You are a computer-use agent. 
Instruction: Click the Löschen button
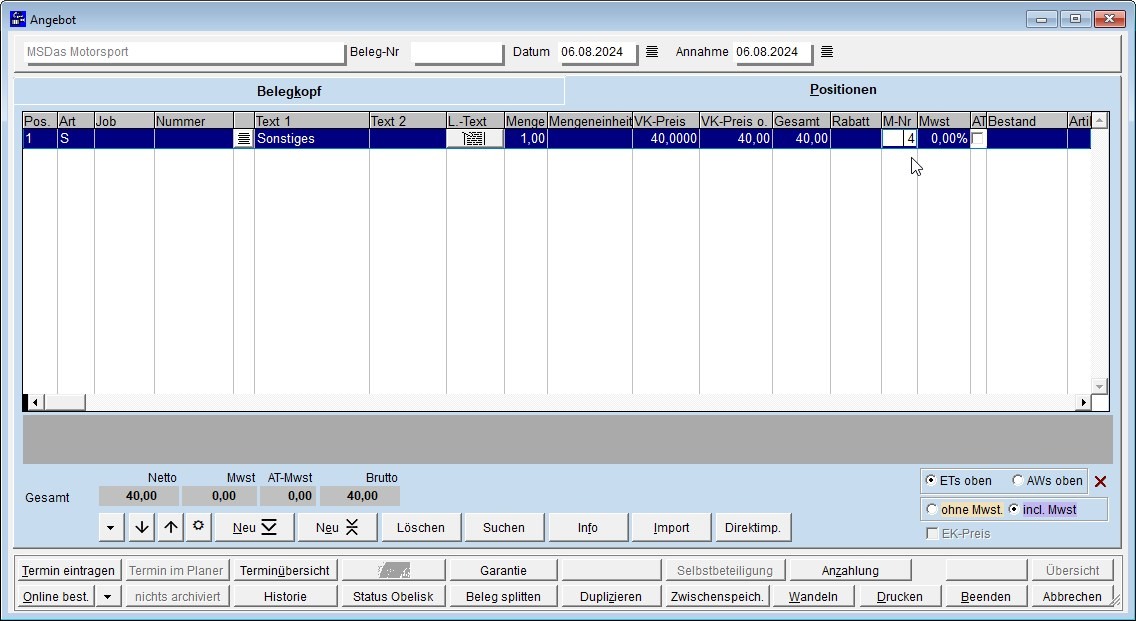(x=421, y=528)
